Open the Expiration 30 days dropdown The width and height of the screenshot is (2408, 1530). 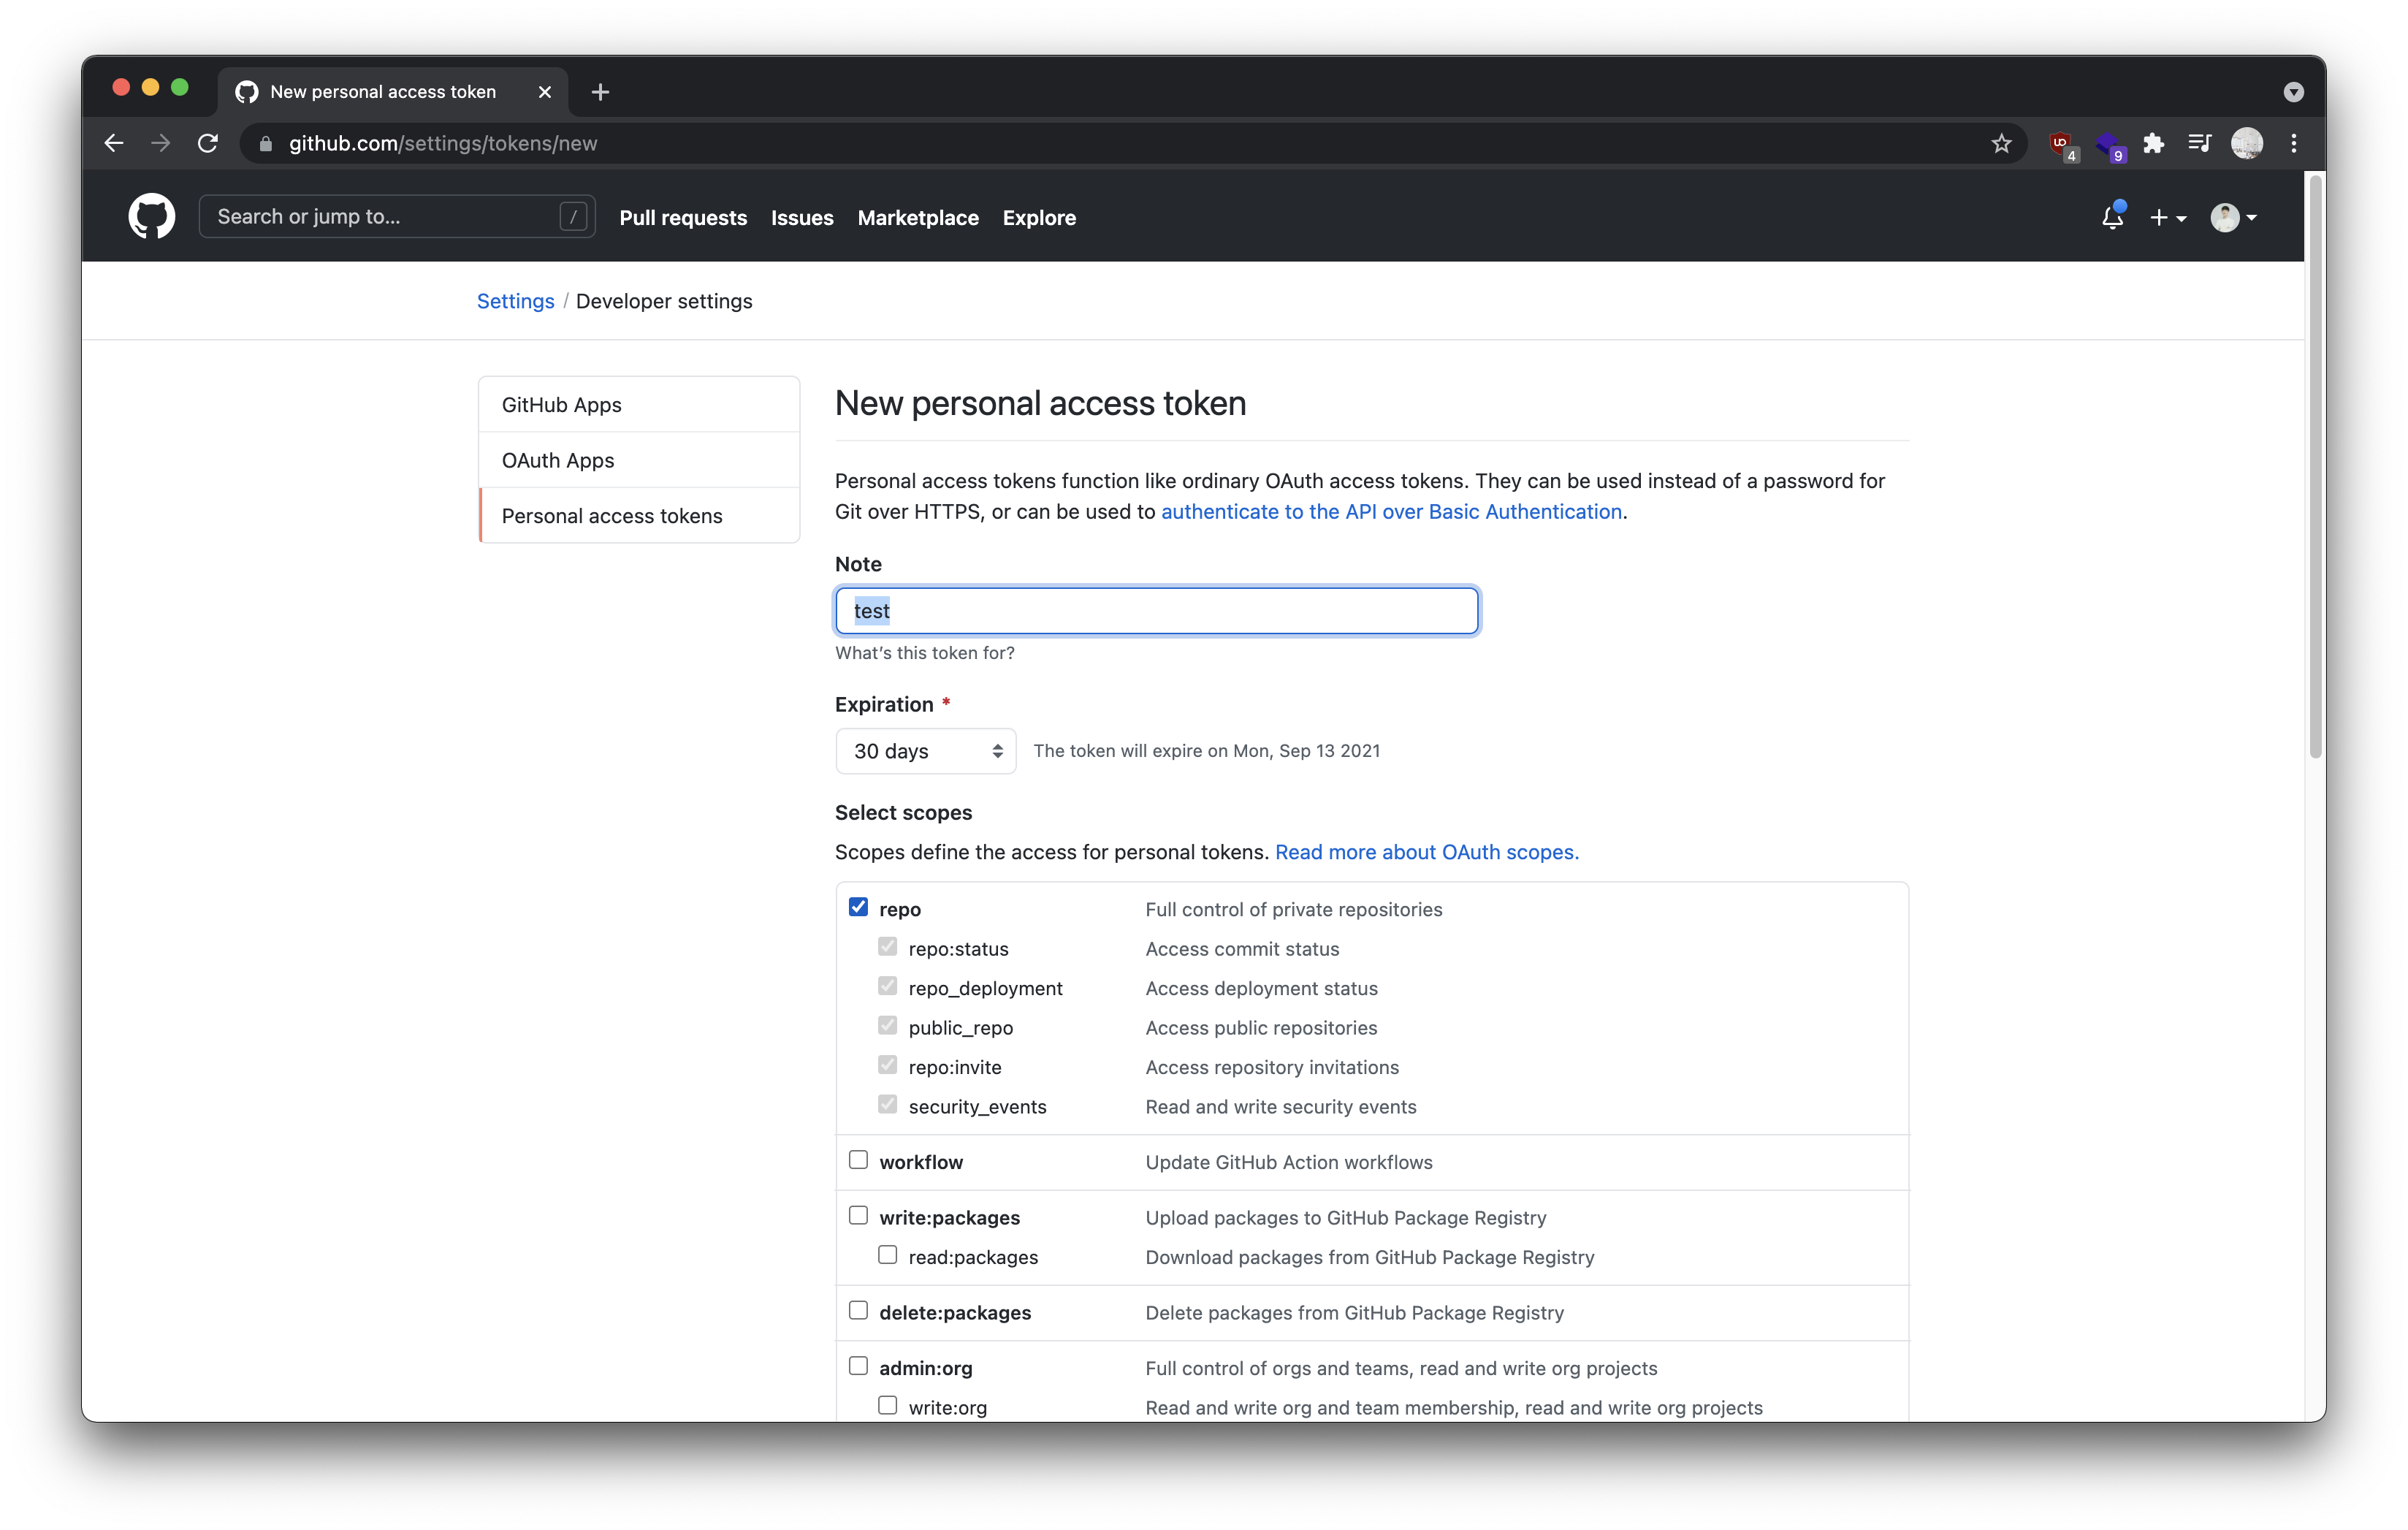tap(925, 751)
